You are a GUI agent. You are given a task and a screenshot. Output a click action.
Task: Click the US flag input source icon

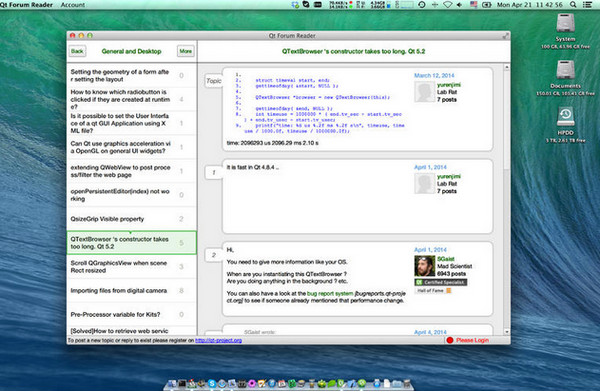(473, 5)
